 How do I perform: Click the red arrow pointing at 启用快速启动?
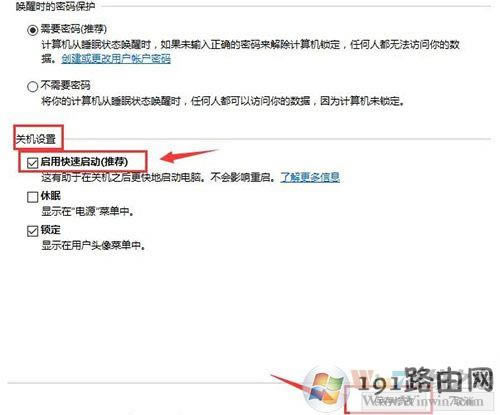click(189, 155)
